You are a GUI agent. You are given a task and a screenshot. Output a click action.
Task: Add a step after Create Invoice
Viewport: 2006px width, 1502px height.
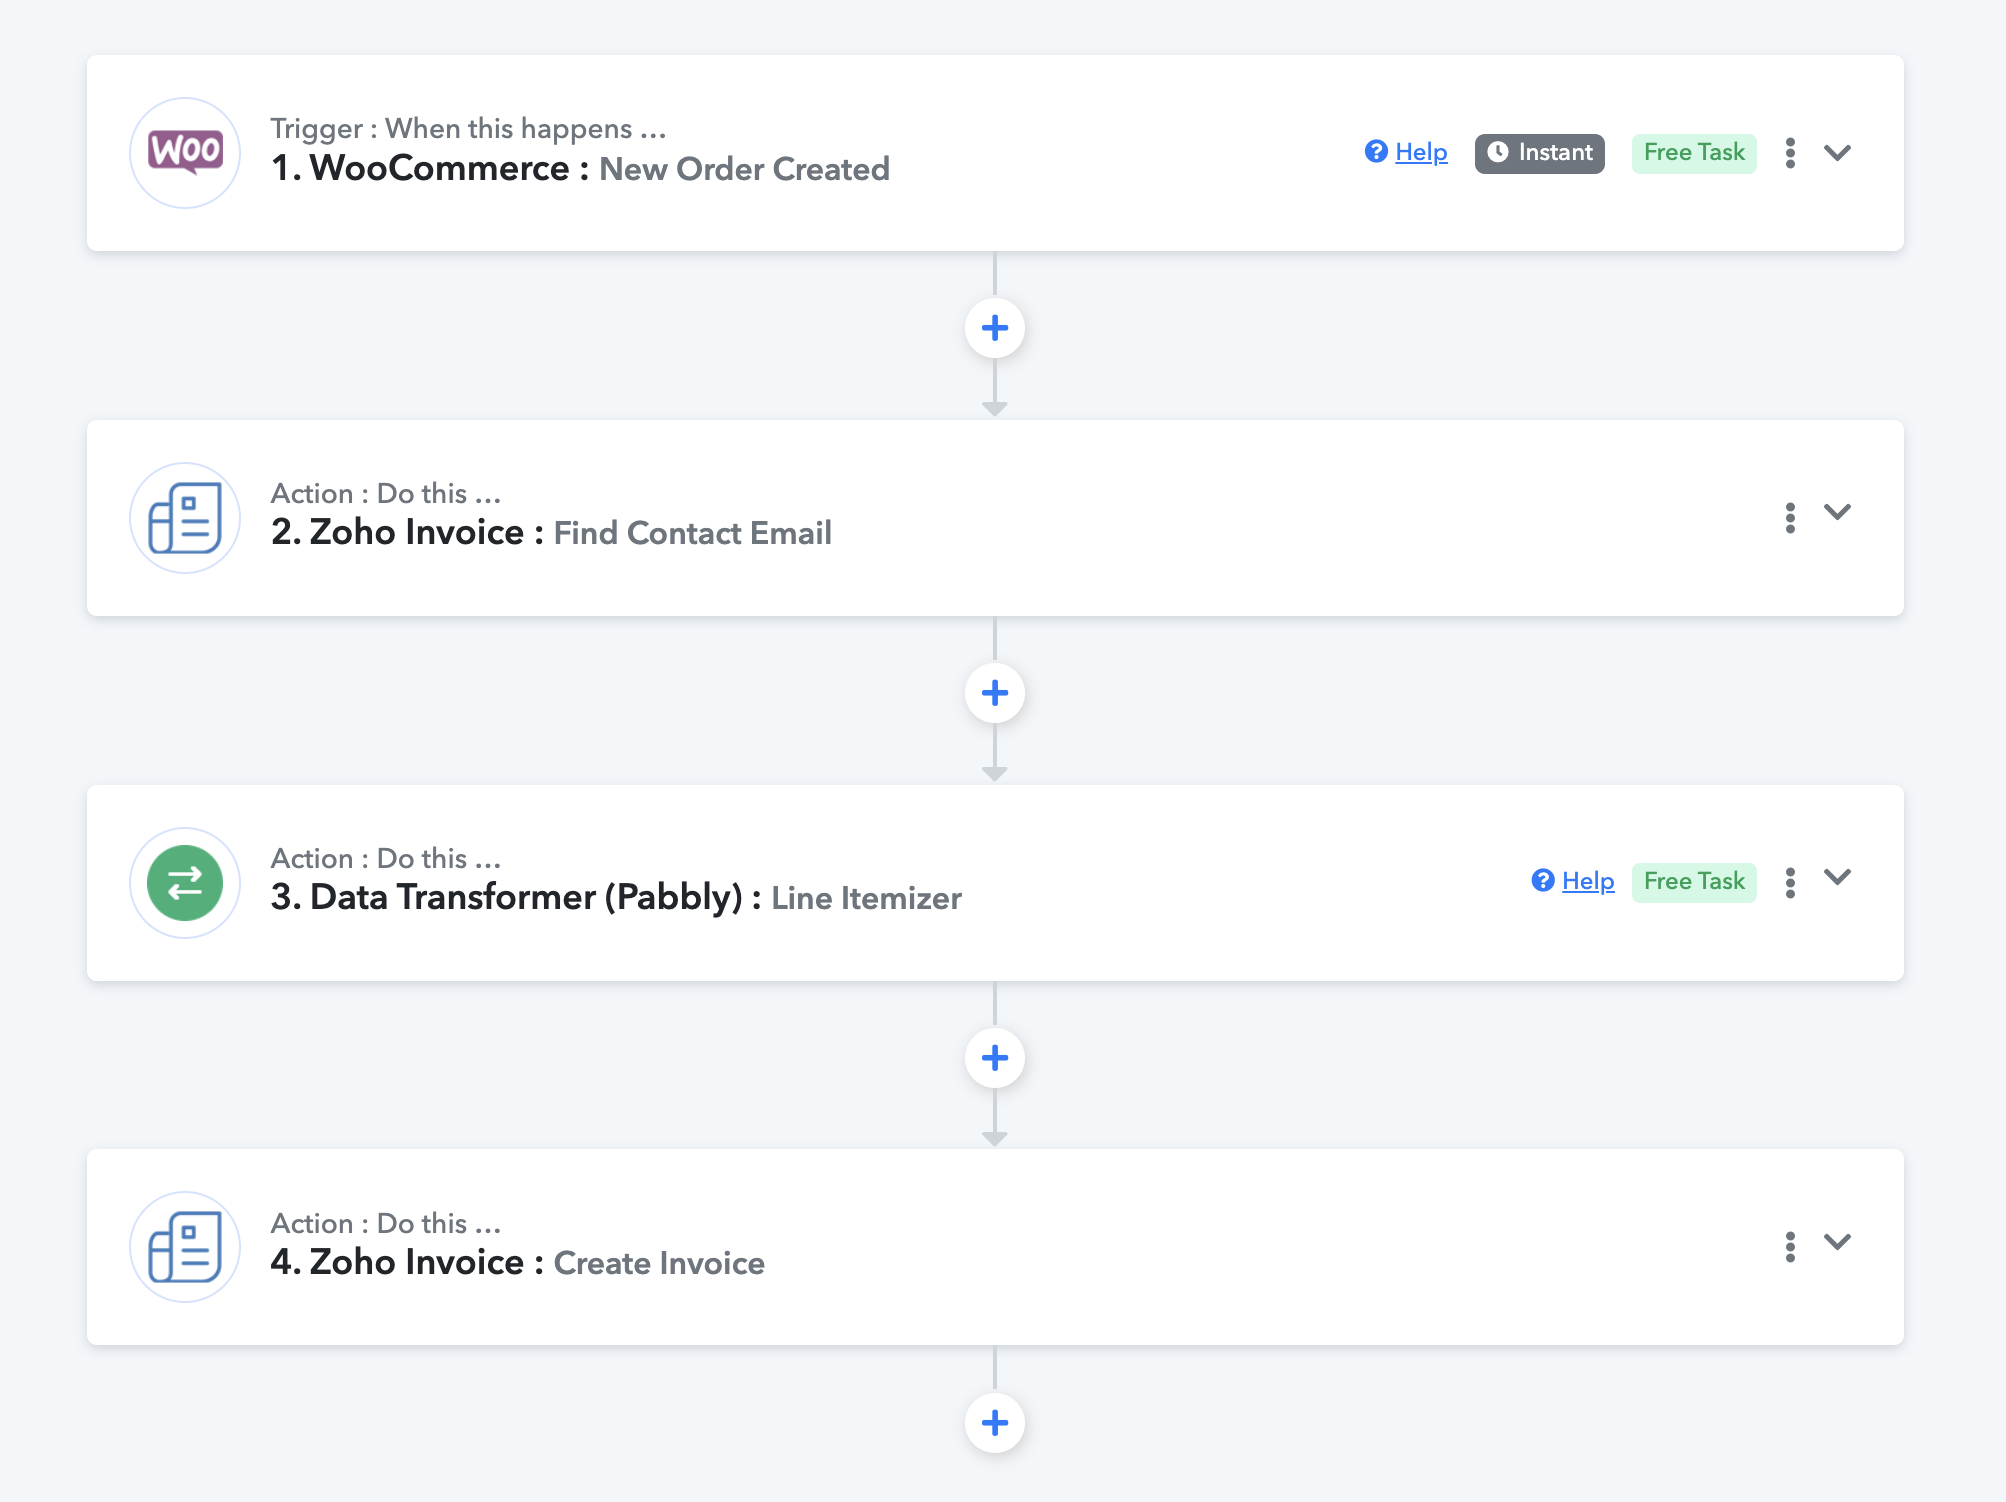tap(995, 1423)
